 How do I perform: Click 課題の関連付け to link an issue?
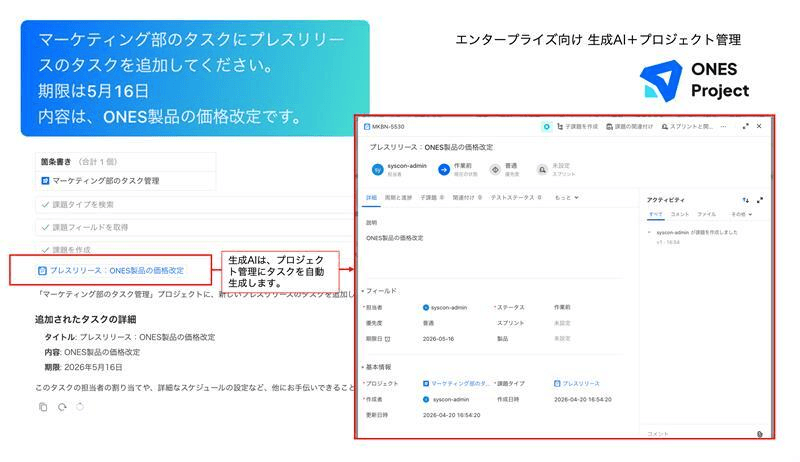click(x=629, y=126)
